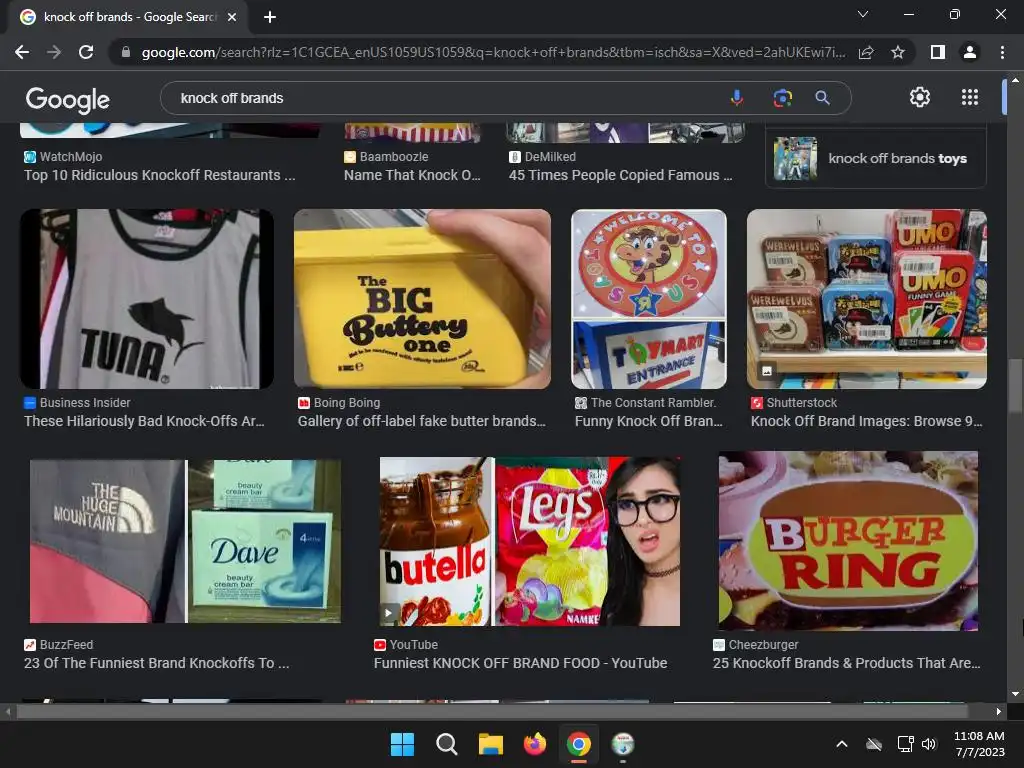Open the volume control speaker icon

click(x=929, y=744)
